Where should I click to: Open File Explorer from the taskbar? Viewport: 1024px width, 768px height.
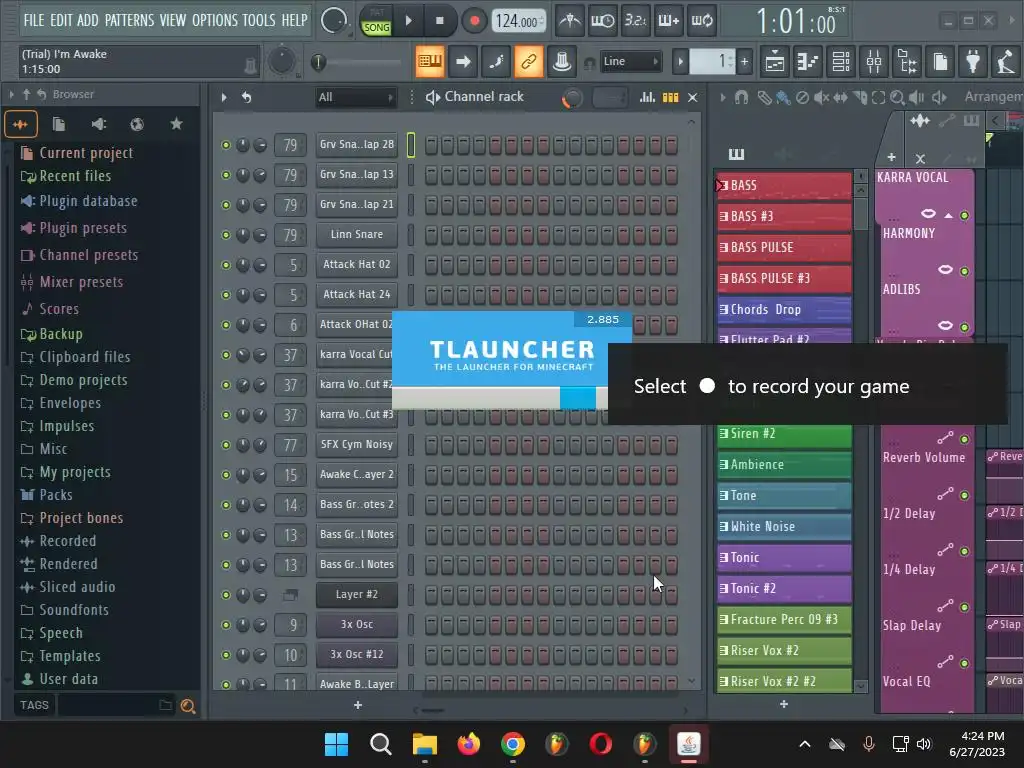(x=424, y=744)
